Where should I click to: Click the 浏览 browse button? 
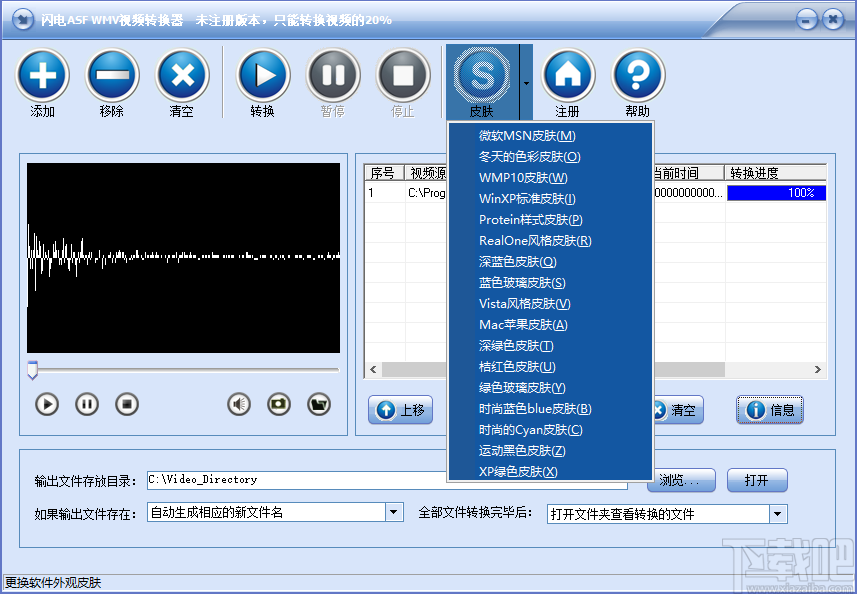pos(682,480)
